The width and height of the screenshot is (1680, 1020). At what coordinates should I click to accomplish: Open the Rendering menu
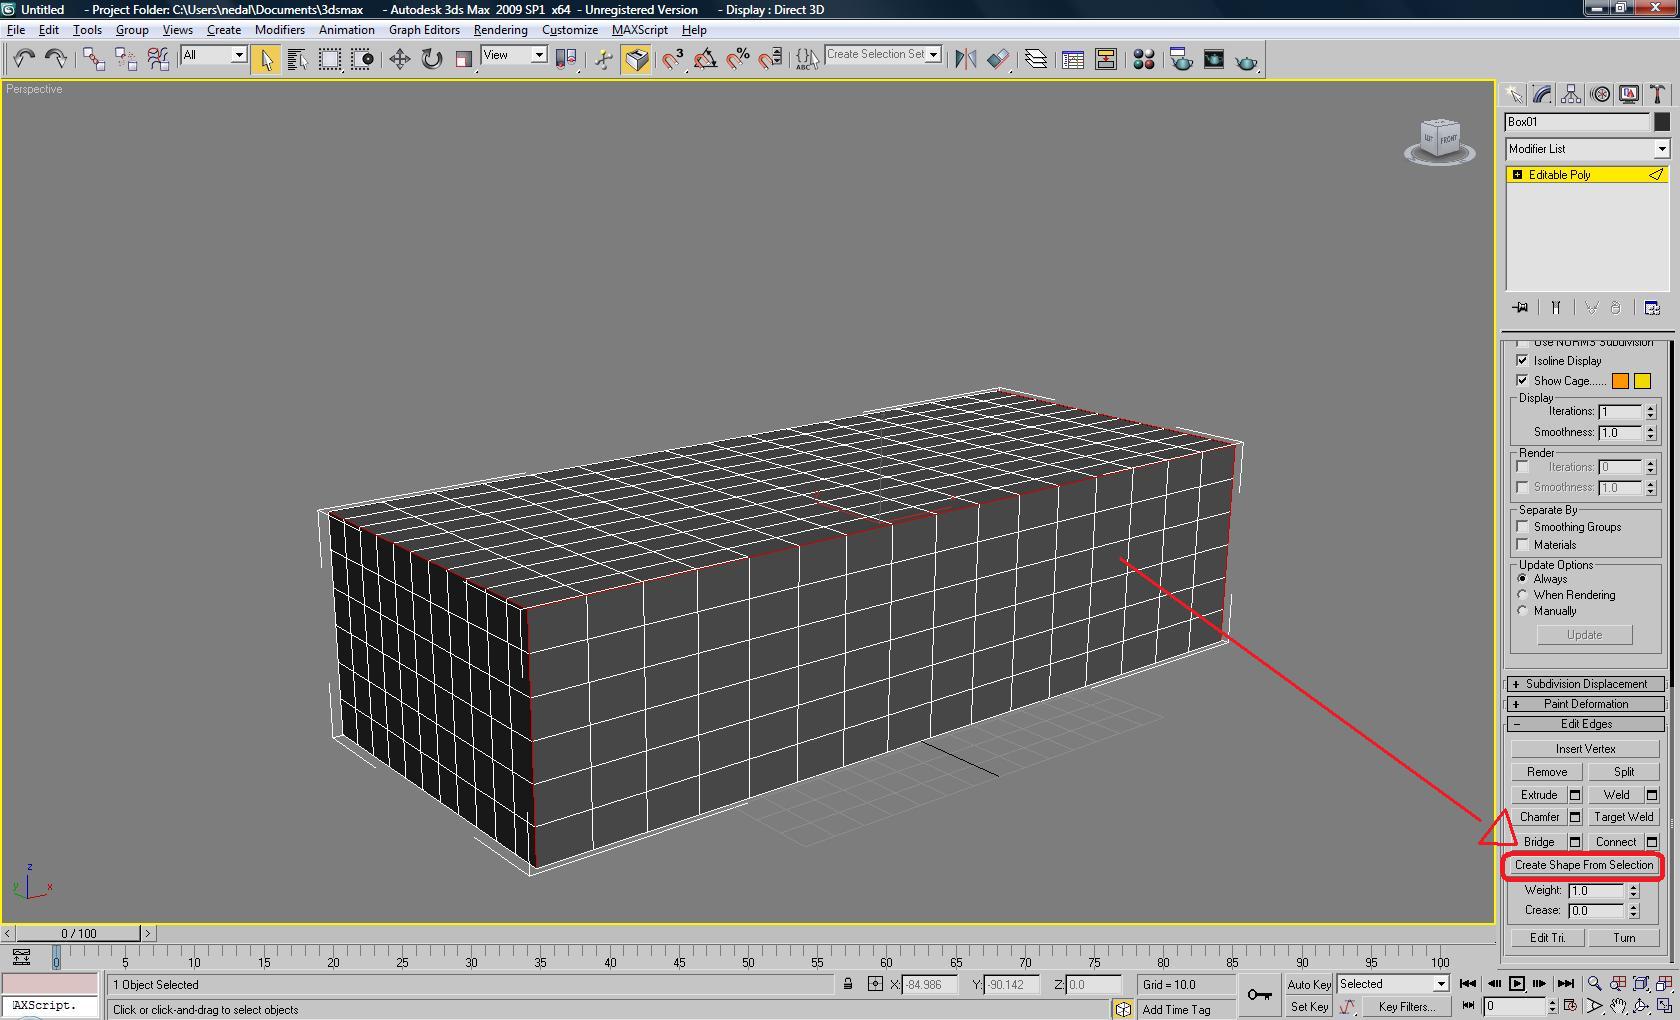pos(500,30)
